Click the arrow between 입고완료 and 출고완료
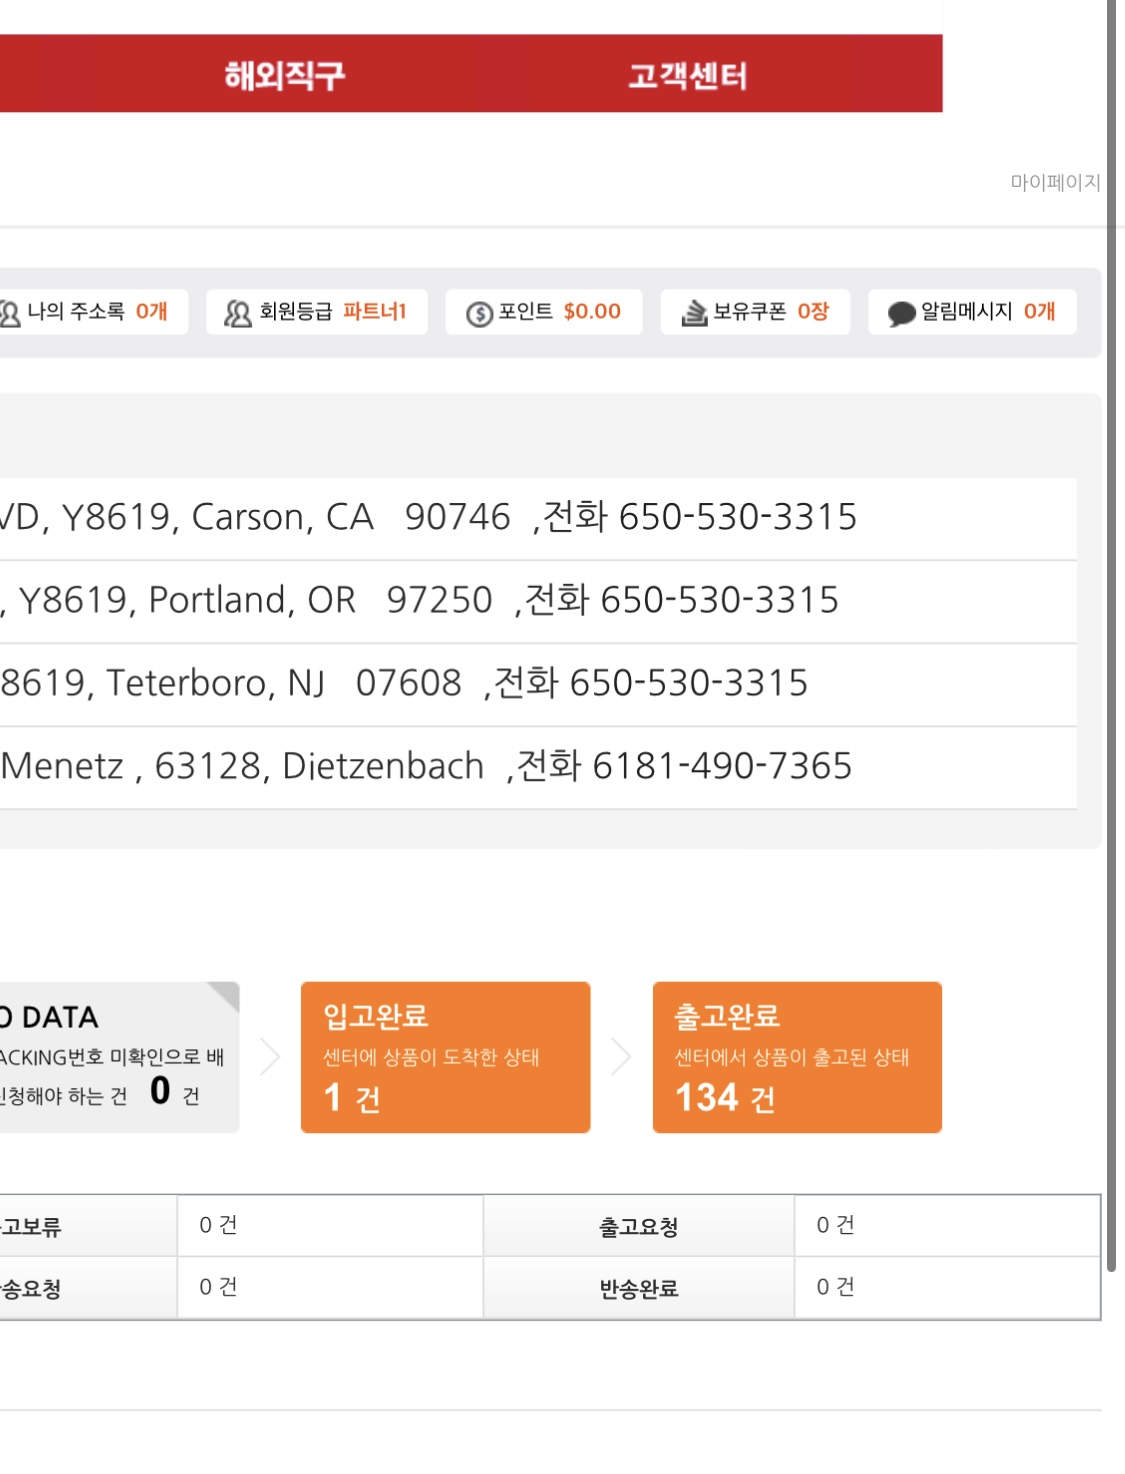Viewport: 1125px width, 1474px height. pos(621,1057)
